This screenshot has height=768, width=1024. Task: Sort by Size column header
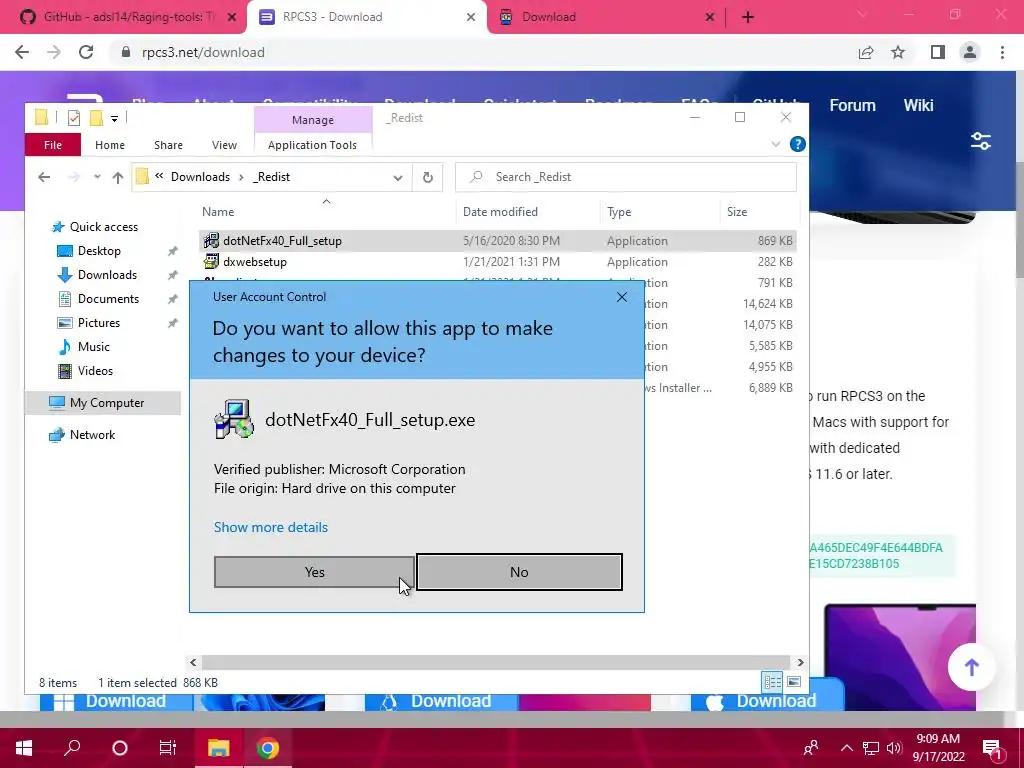[x=737, y=212]
